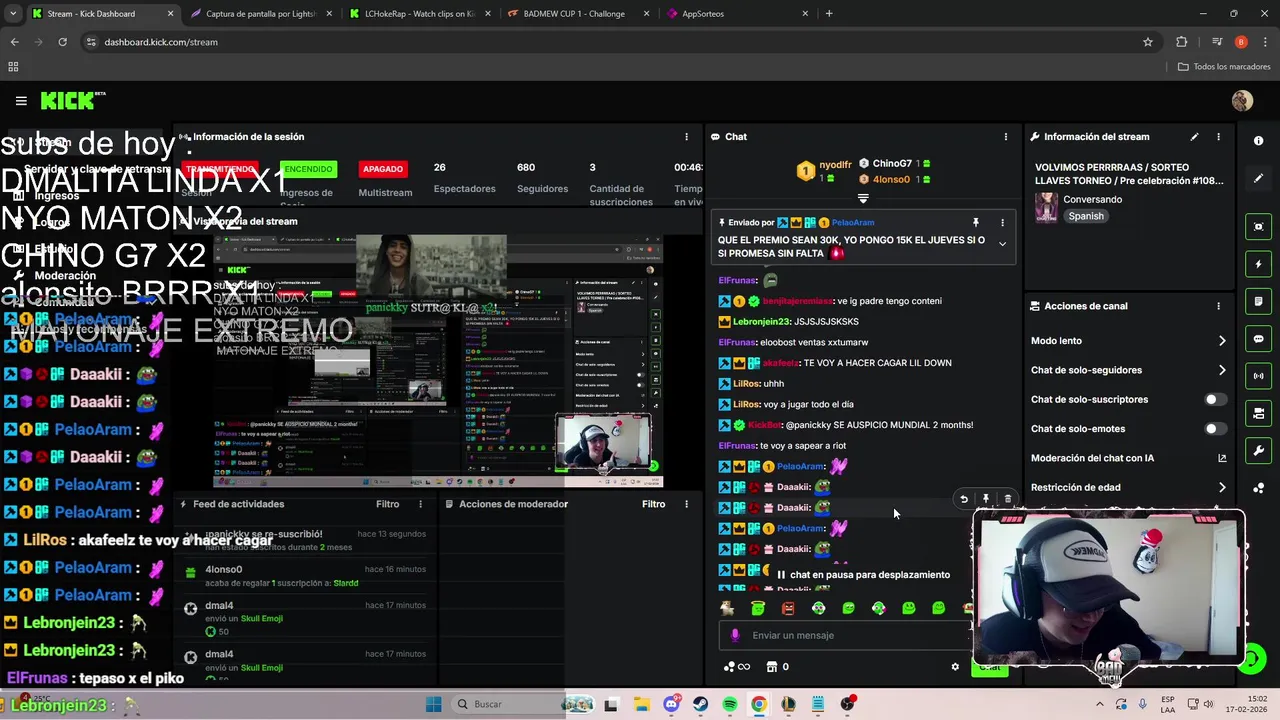Viewport: 1280px width, 720px height.
Task: Open Acciones de canal options menu
Action: 1218,306
